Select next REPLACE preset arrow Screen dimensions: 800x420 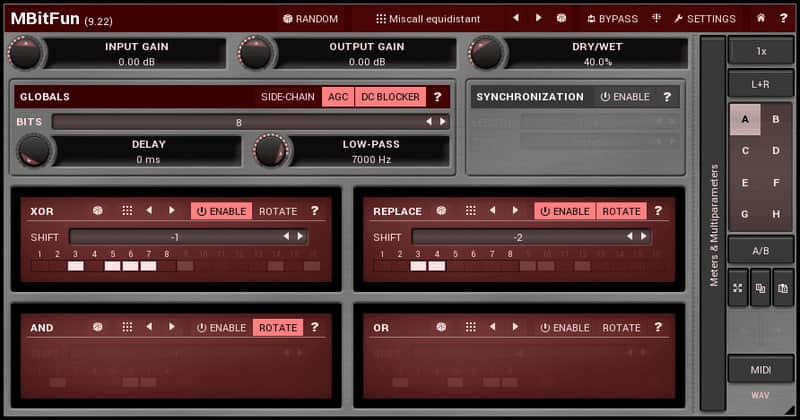[515, 210]
